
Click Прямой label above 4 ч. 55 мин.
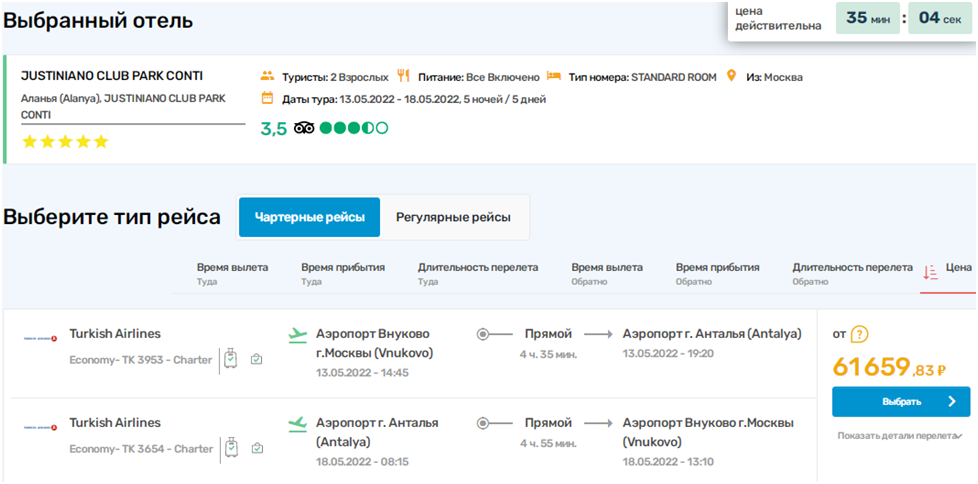tap(548, 423)
